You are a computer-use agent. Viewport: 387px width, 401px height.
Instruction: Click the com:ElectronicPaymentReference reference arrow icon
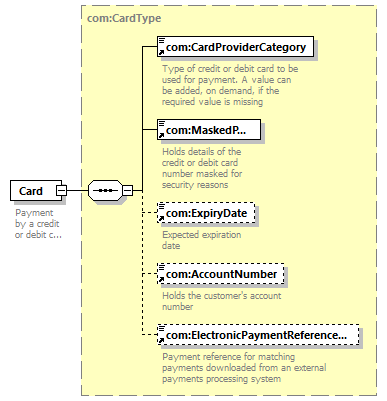pyautogui.click(x=161, y=340)
